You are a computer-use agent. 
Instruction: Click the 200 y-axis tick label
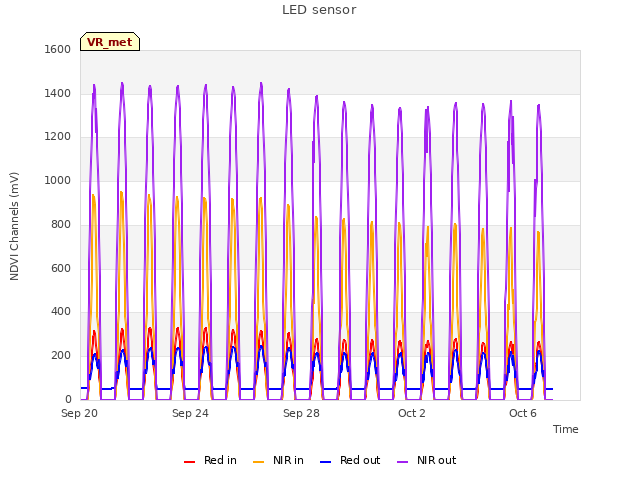(61, 356)
